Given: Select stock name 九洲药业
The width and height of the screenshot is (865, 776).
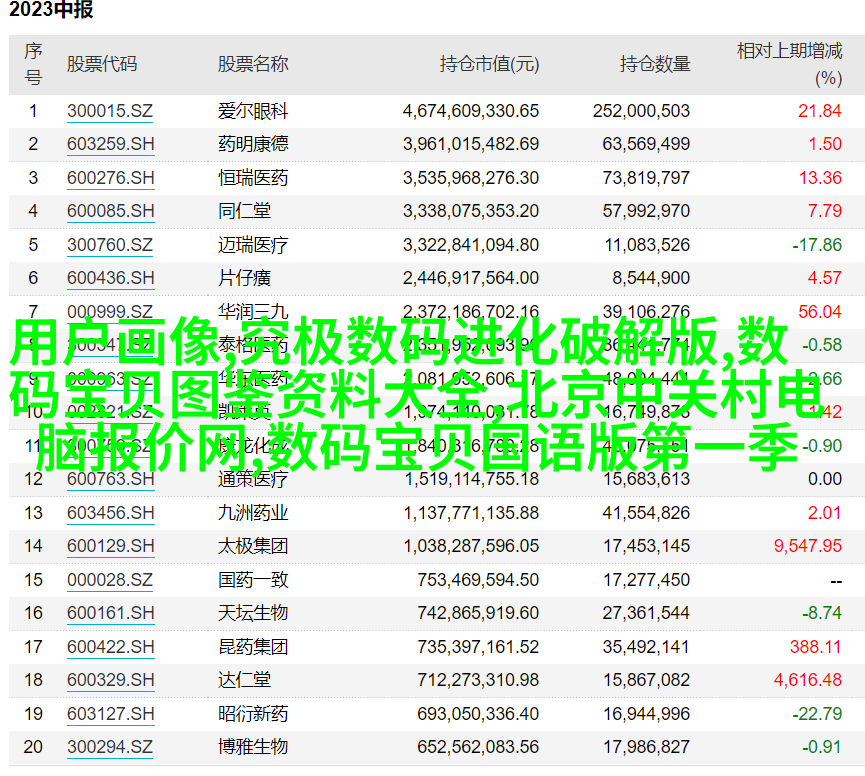Looking at the screenshot, I should tap(253, 512).
